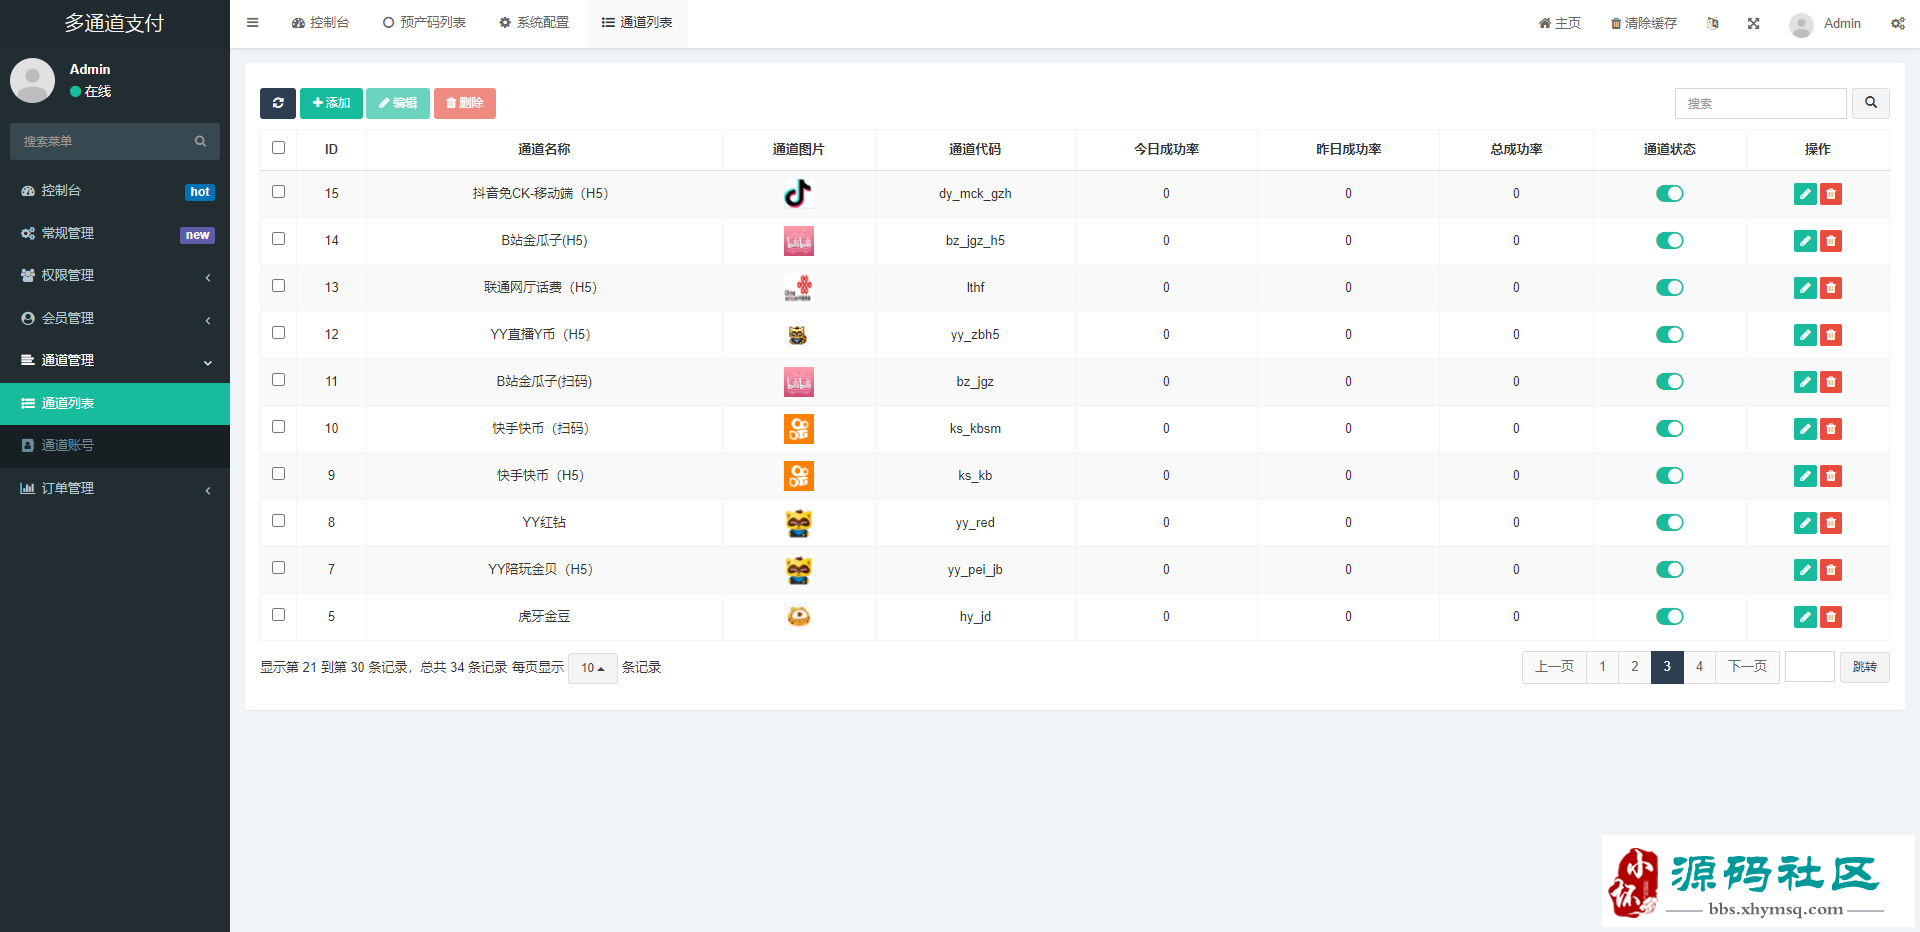Open the page size dropdown showing 10
The height and width of the screenshot is (932, 1920).
coord(592,668)
